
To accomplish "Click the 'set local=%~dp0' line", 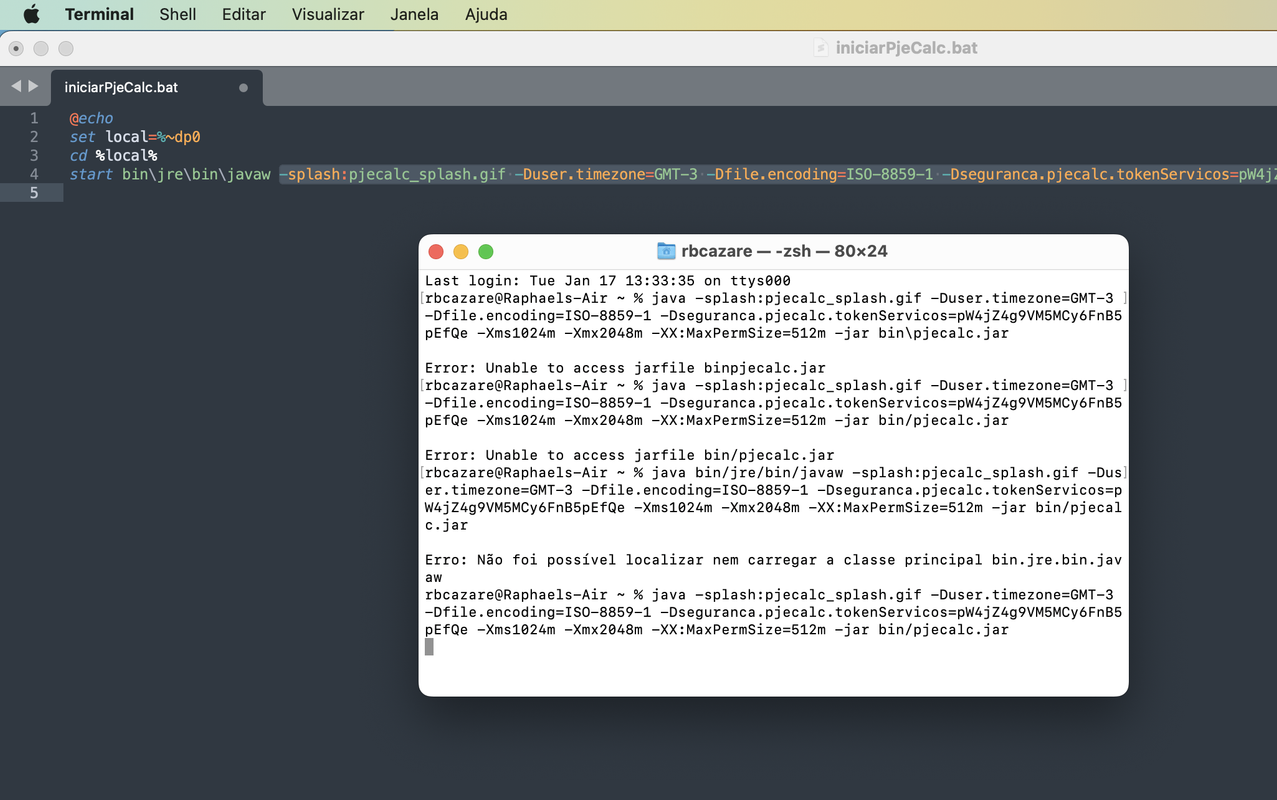I will pos(135,137).
